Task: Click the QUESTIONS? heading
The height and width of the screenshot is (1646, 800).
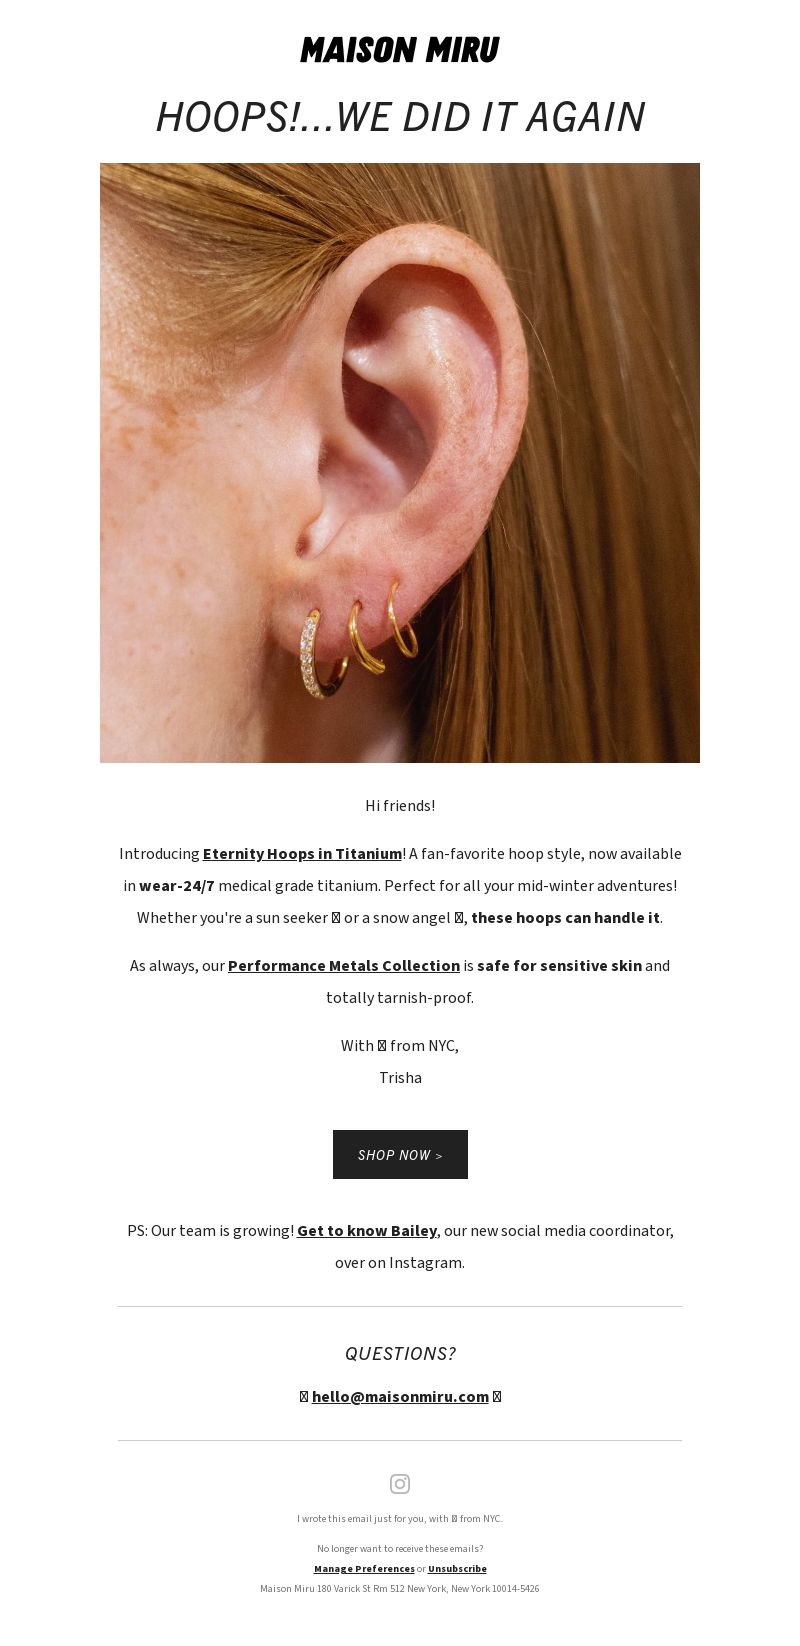Action: pos(400,1354)
